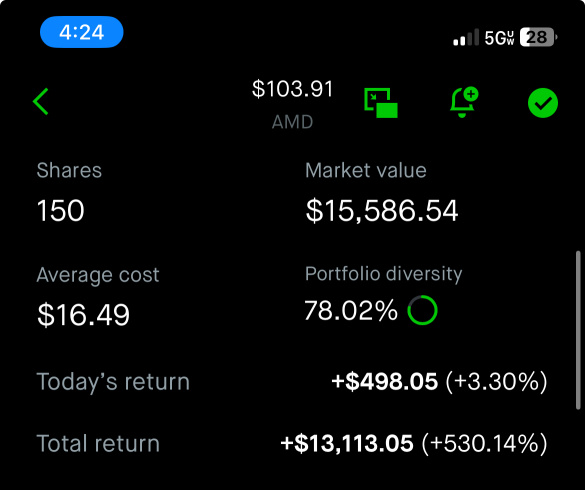Screen dimensions: 585x490
Task: Tap the $16.49 average cost value
Action: coord(84,315)
